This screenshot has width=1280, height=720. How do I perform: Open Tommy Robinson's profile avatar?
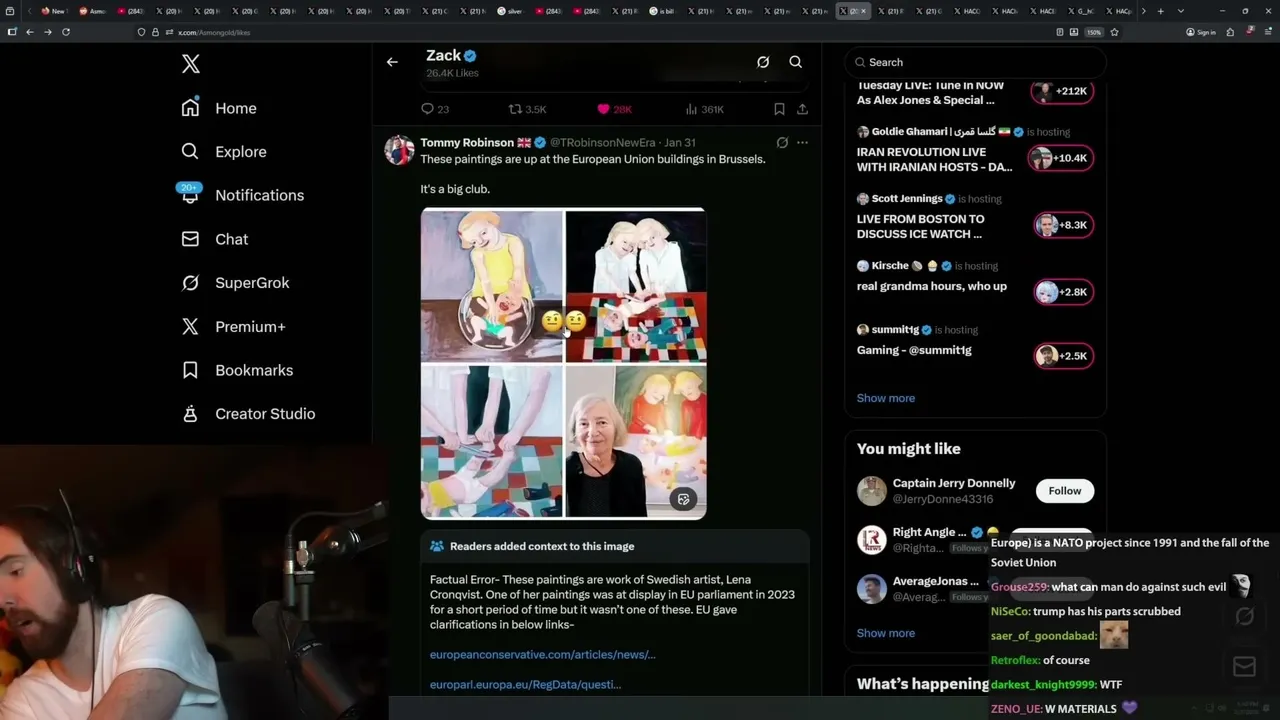(x=399, y=150)
